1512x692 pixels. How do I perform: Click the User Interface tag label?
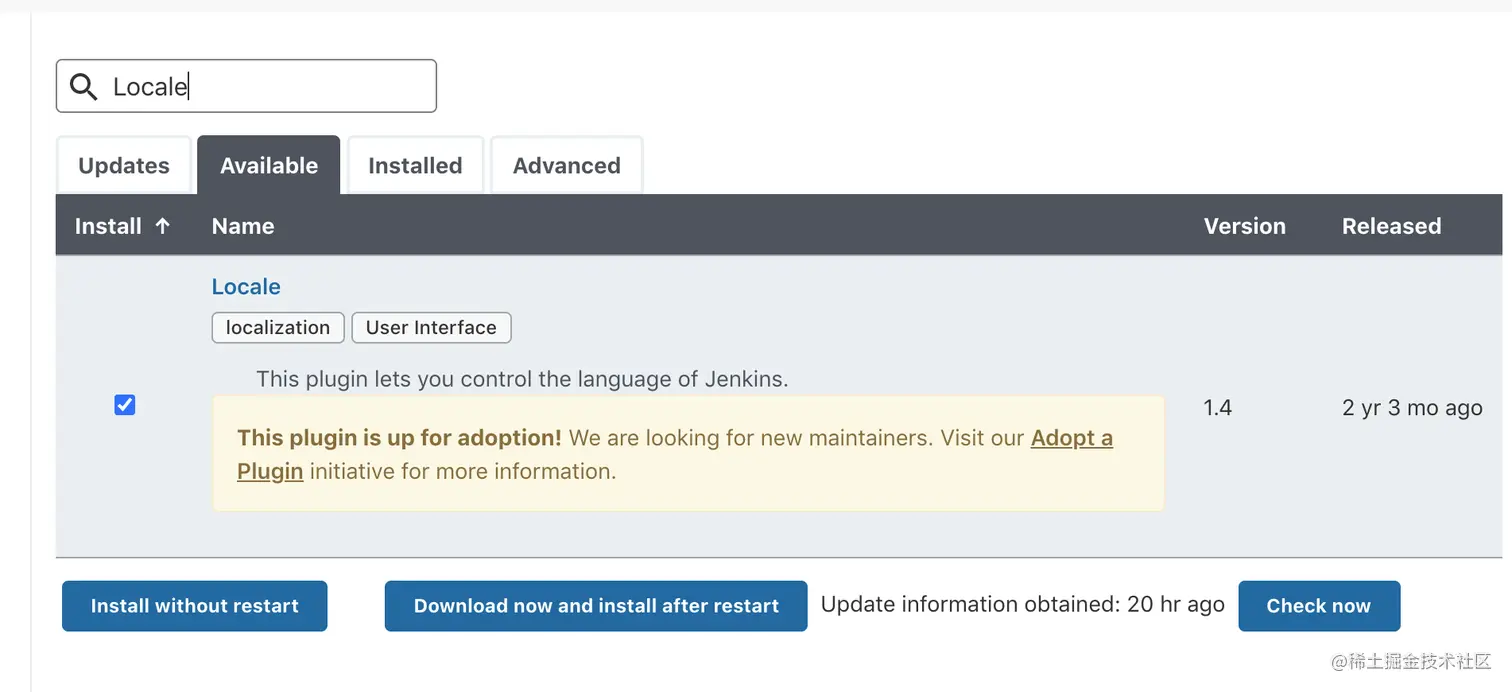pyautogui.click(x=431, y=328)
